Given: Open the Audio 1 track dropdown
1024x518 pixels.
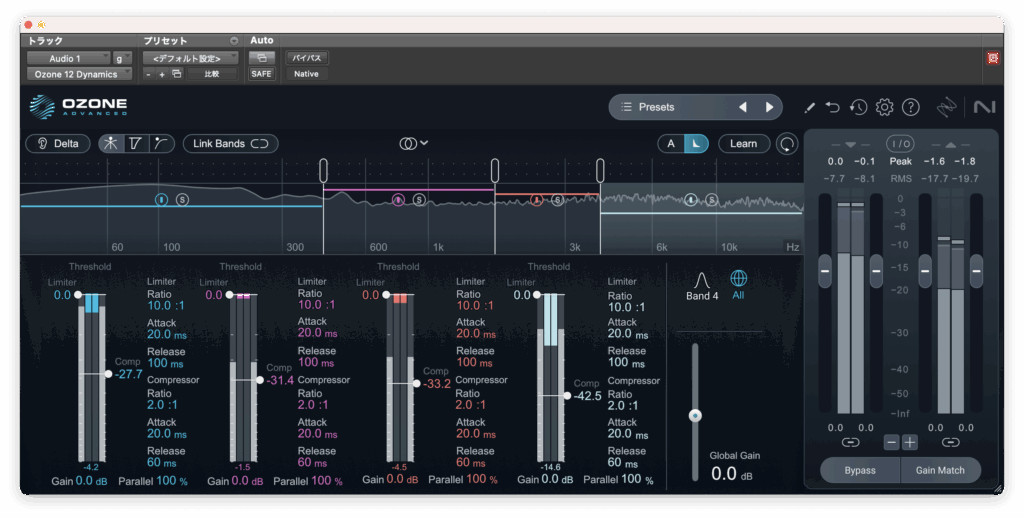Looking at the screenshot, I should point(68,59).
